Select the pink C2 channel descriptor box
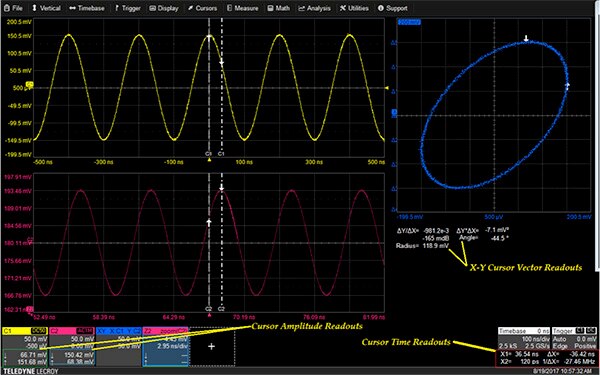 [x=72, y=346]
